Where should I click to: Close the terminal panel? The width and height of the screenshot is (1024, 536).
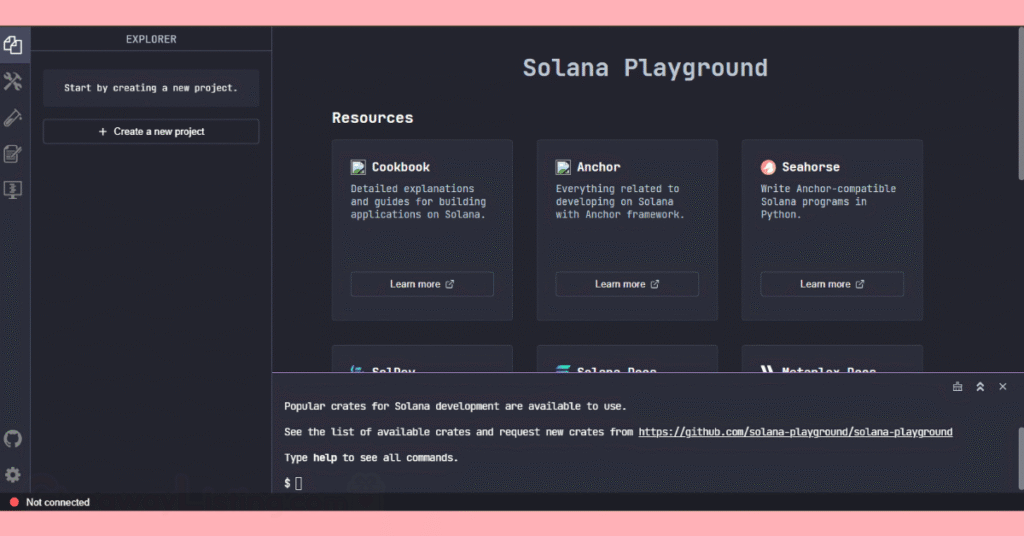(1003, 386)
